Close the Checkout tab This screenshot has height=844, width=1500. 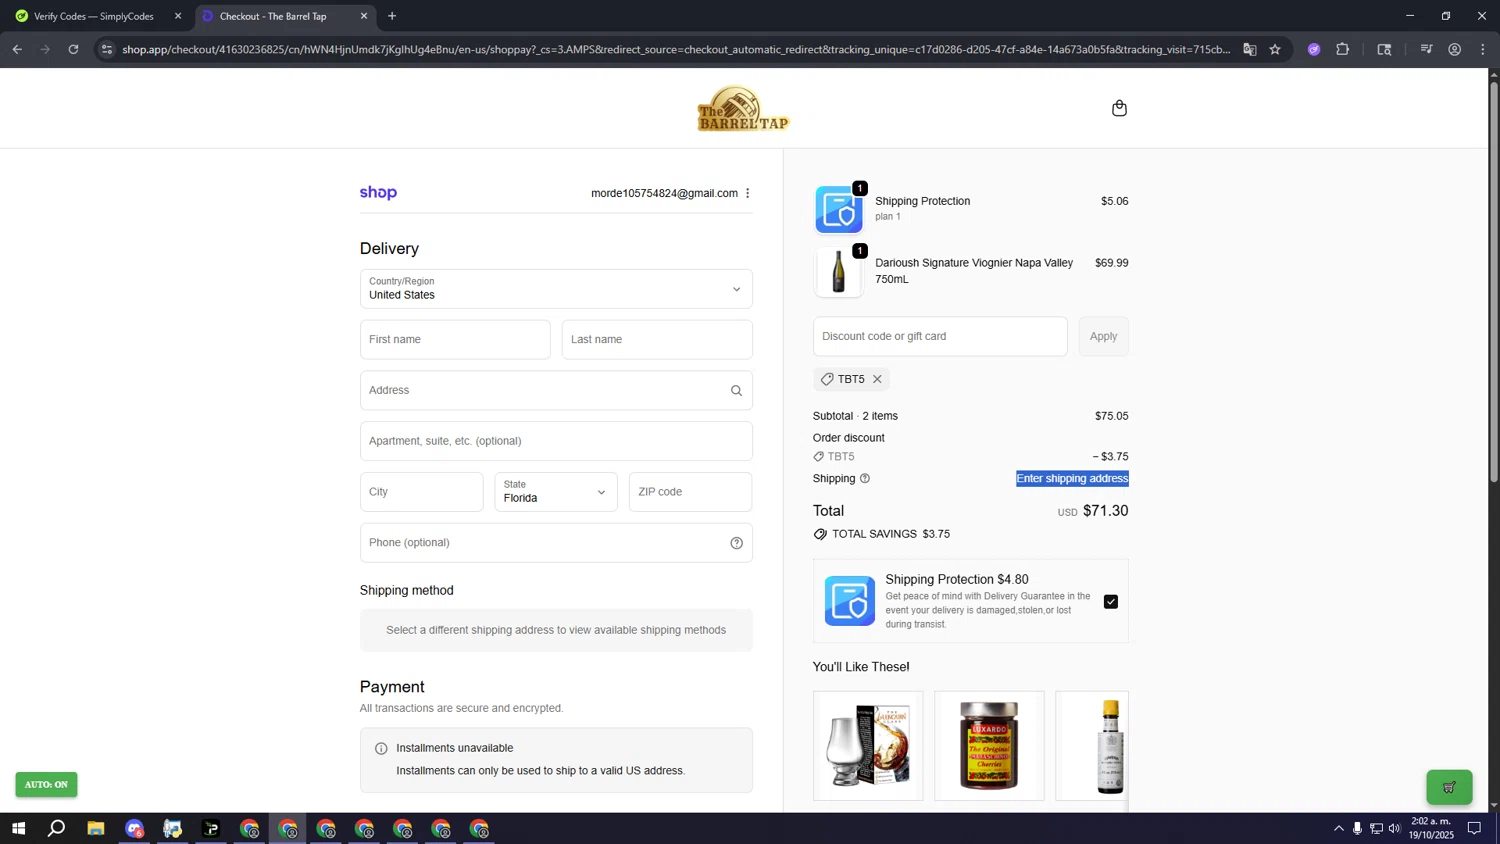point(364,16)
